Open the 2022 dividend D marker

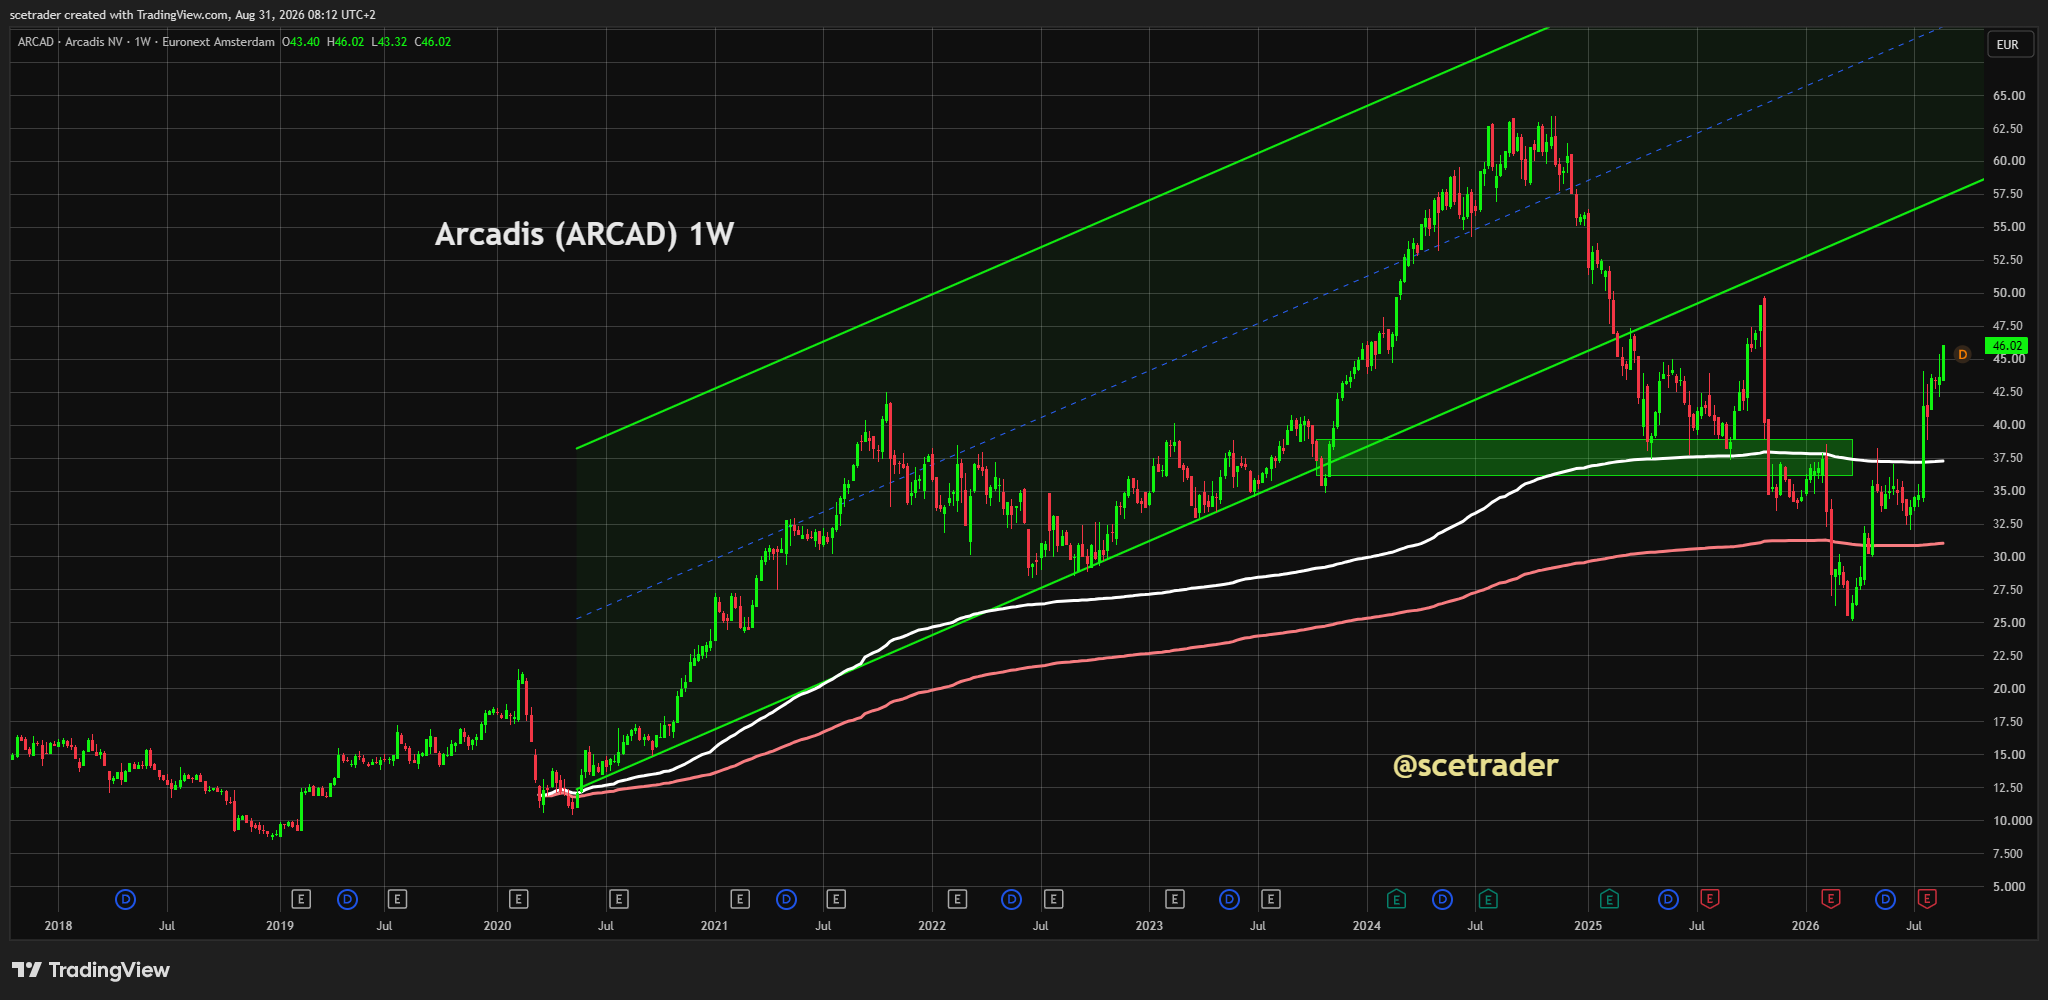point(1012,899)
